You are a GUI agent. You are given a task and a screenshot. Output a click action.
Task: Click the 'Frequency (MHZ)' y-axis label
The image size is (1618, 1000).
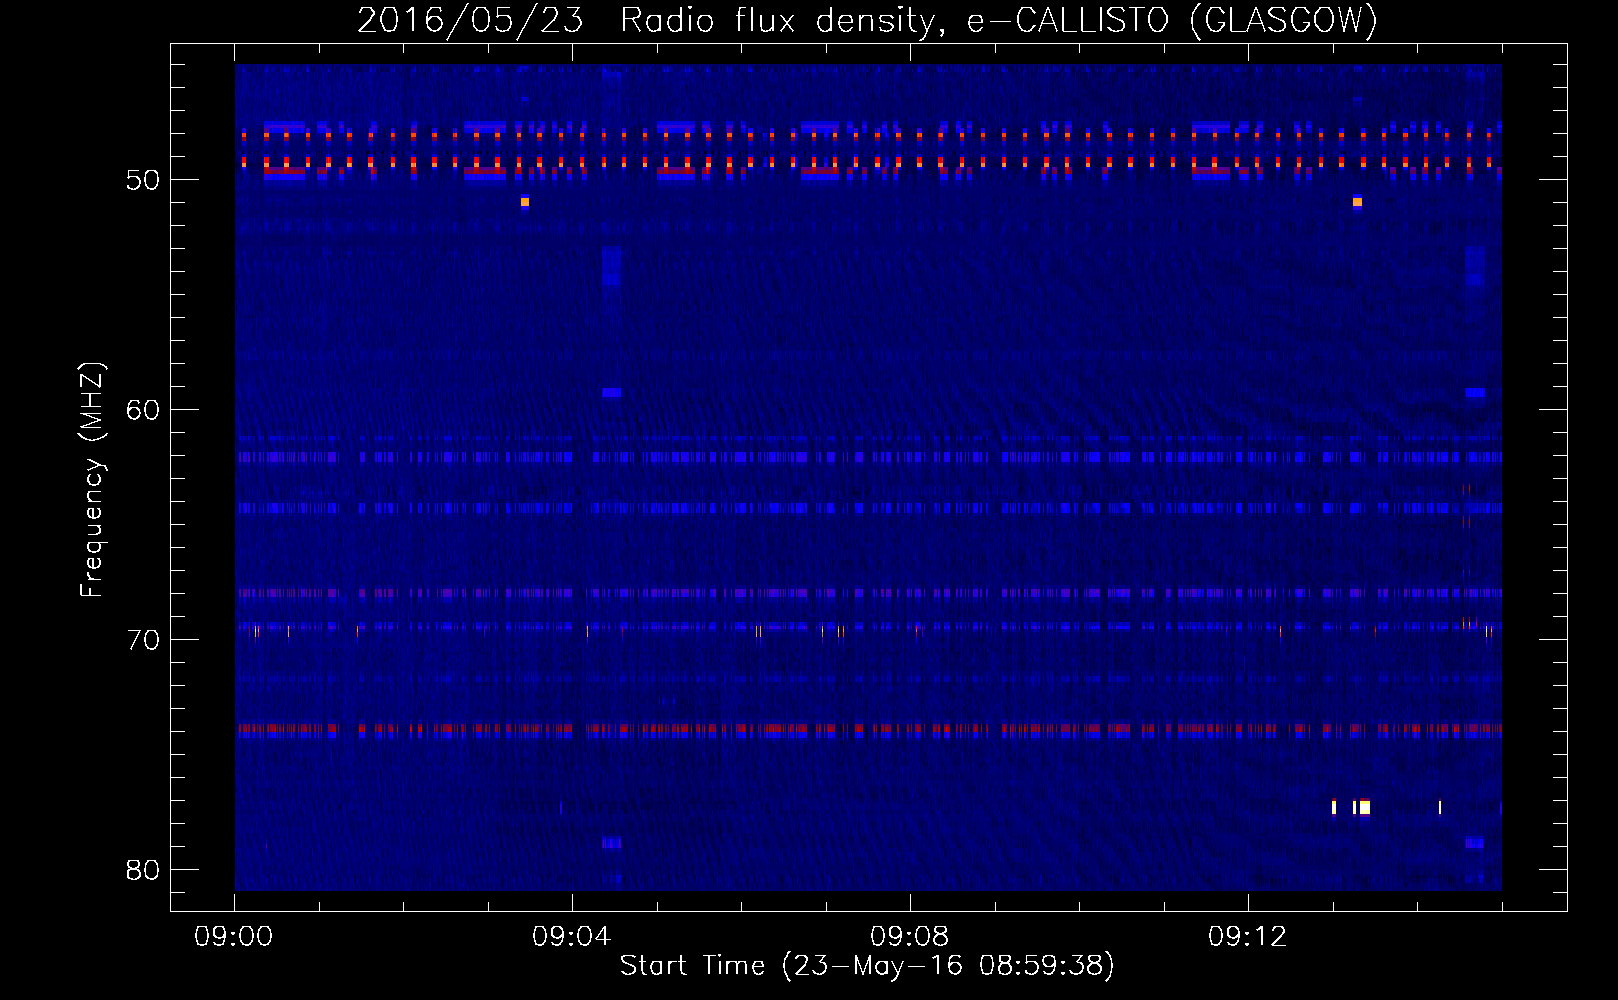[91, 480]
